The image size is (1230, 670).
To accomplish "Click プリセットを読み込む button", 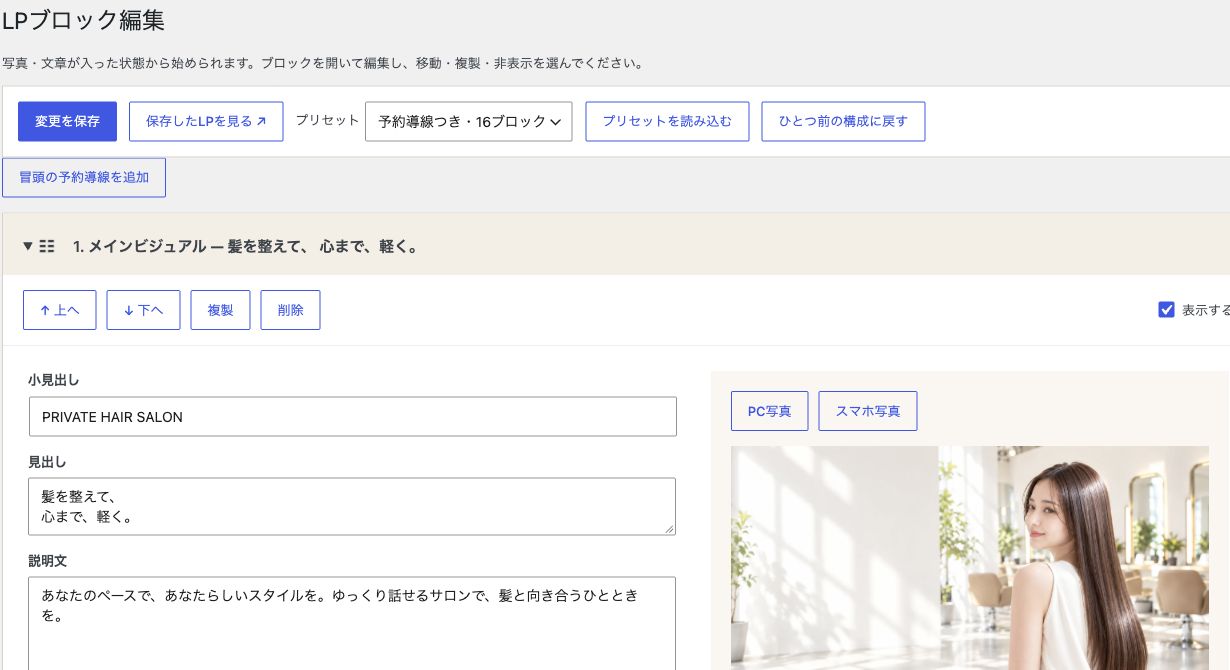I will coord(667,121).
